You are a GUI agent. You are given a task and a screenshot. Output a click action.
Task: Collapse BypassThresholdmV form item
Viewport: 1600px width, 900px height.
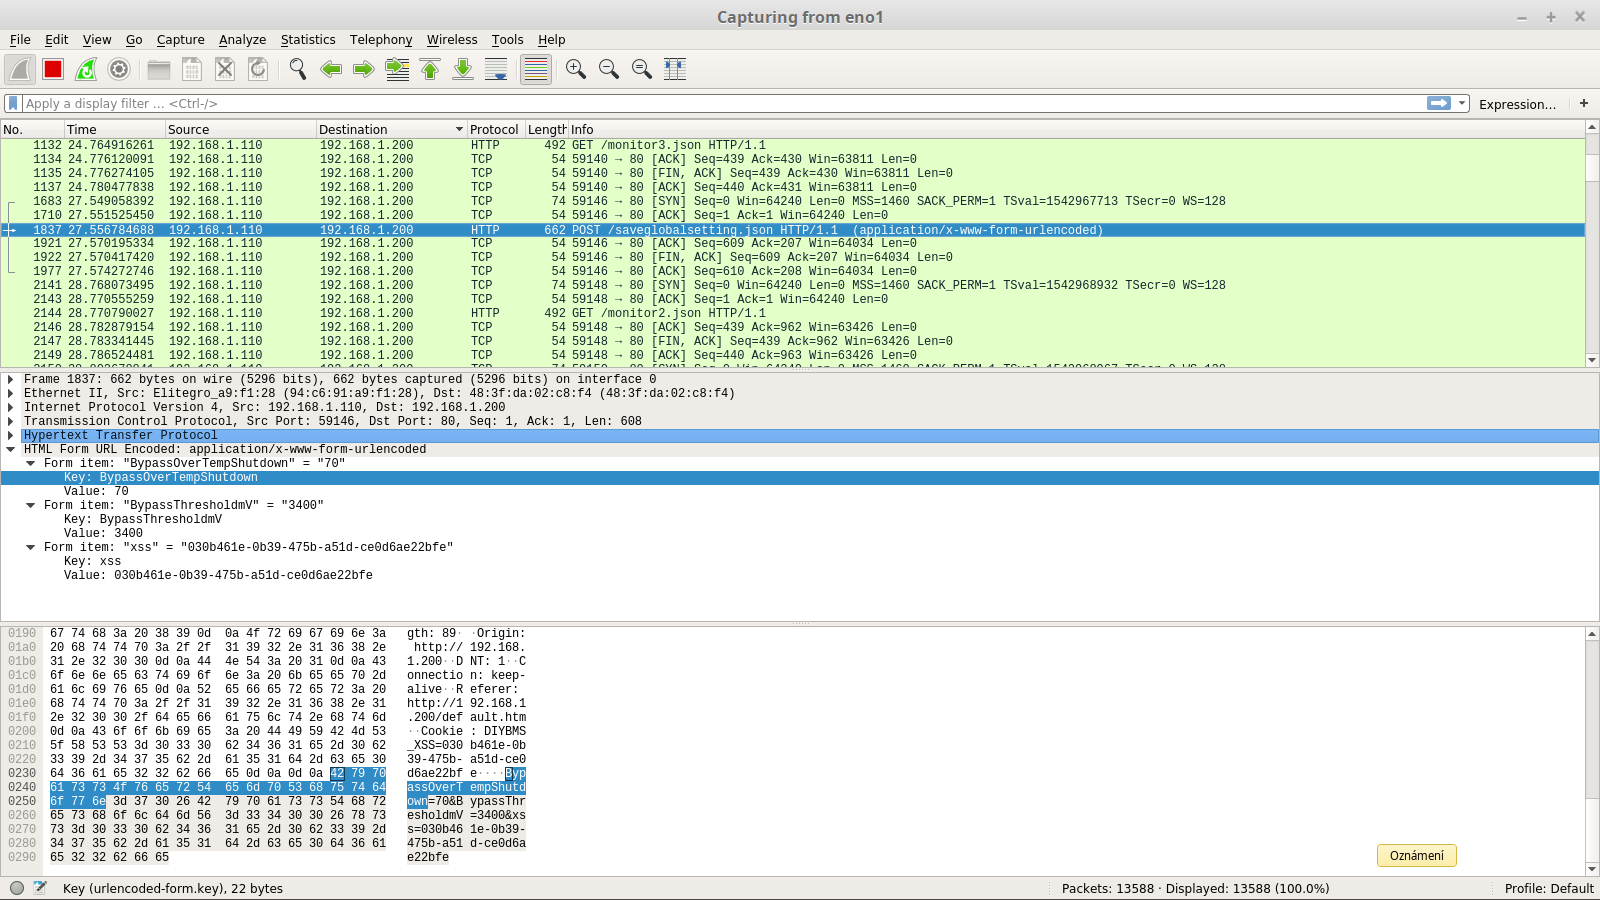31,505
